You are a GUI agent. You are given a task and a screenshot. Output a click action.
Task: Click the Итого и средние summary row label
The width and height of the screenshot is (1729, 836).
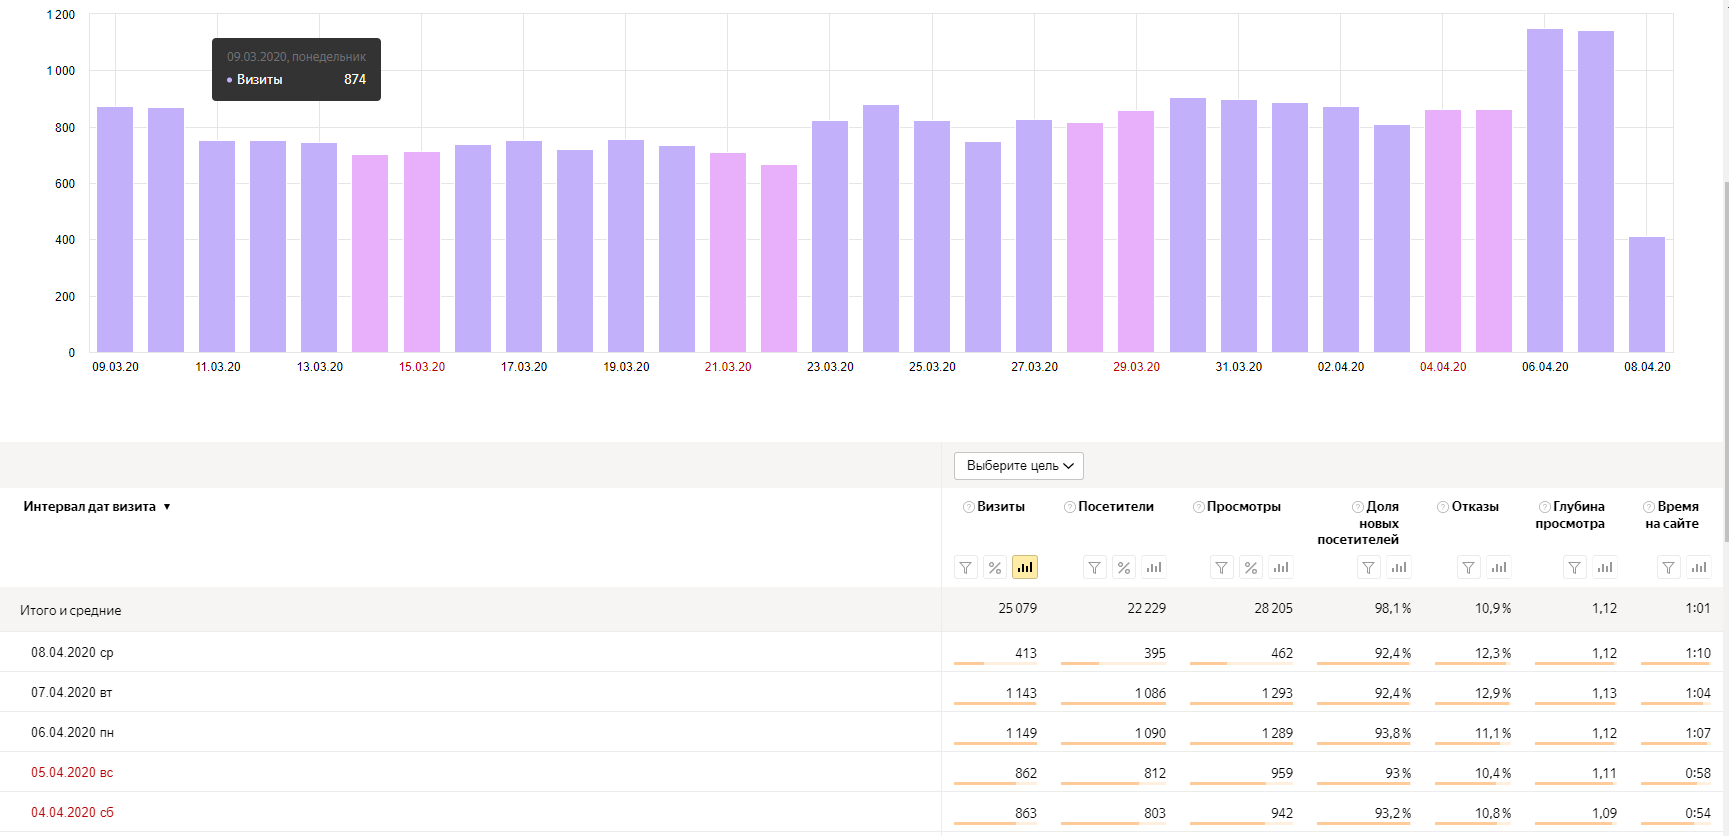point(70,610)
